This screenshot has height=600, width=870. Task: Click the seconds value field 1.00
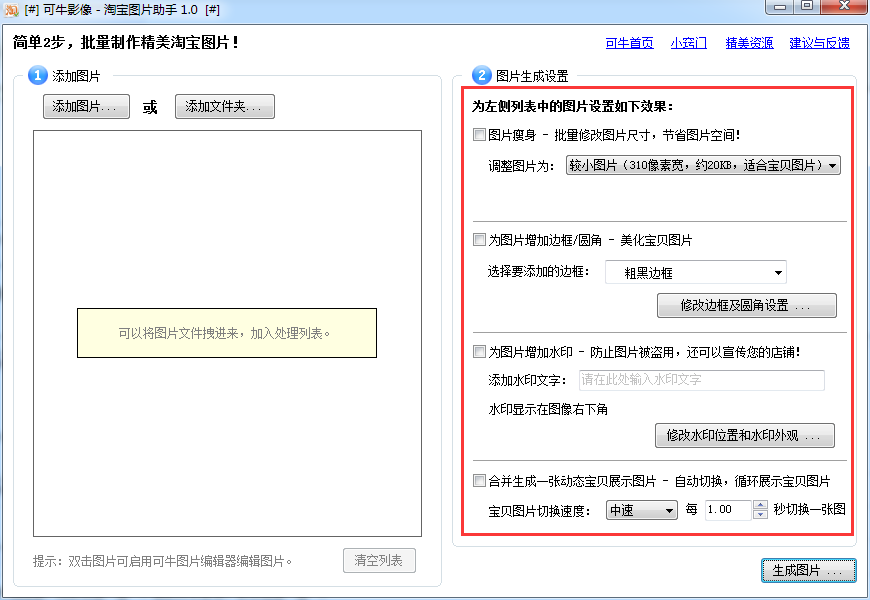click(x=728, y=510)
